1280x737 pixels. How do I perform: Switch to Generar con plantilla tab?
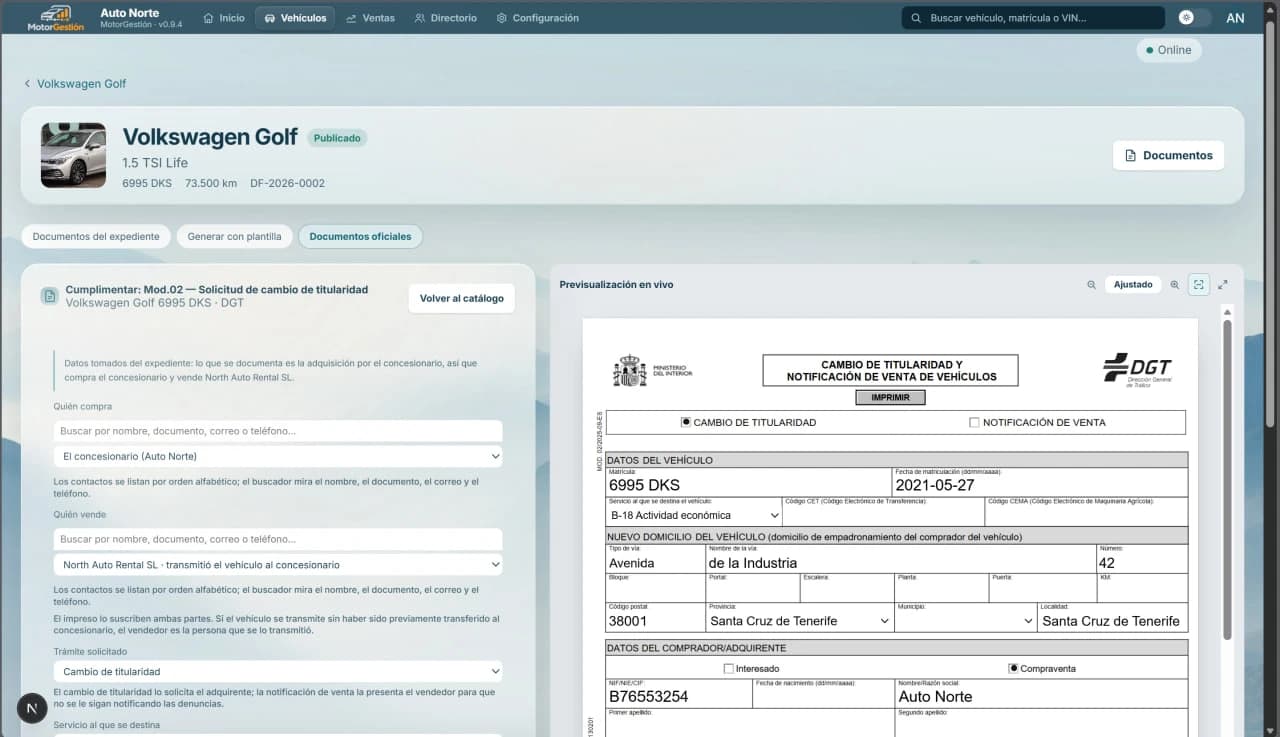(234, 237)
